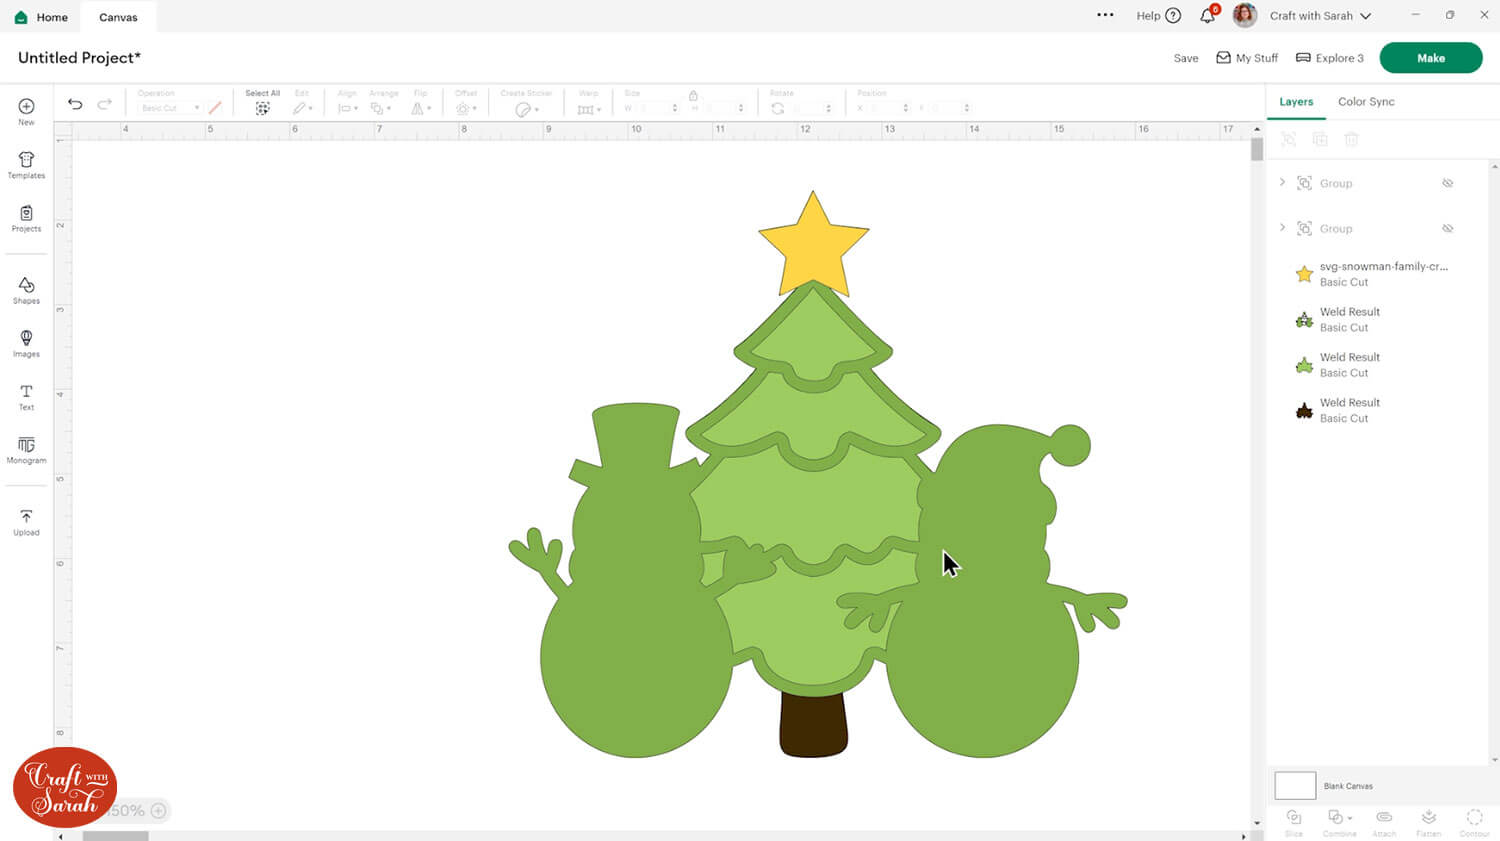The width and height of the screenshot is (1500, 841).
Task: Open the Monogram tool
Action: (x=26, y=449)
